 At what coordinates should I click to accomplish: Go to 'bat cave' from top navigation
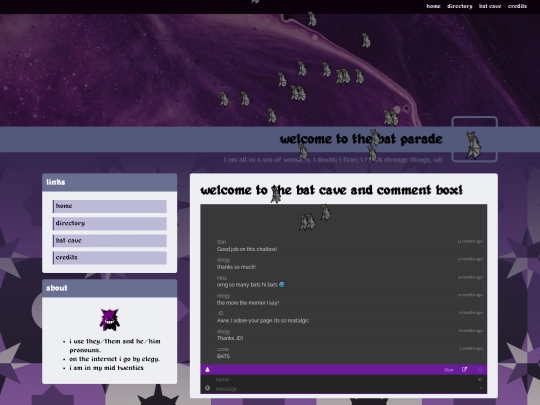490,6
